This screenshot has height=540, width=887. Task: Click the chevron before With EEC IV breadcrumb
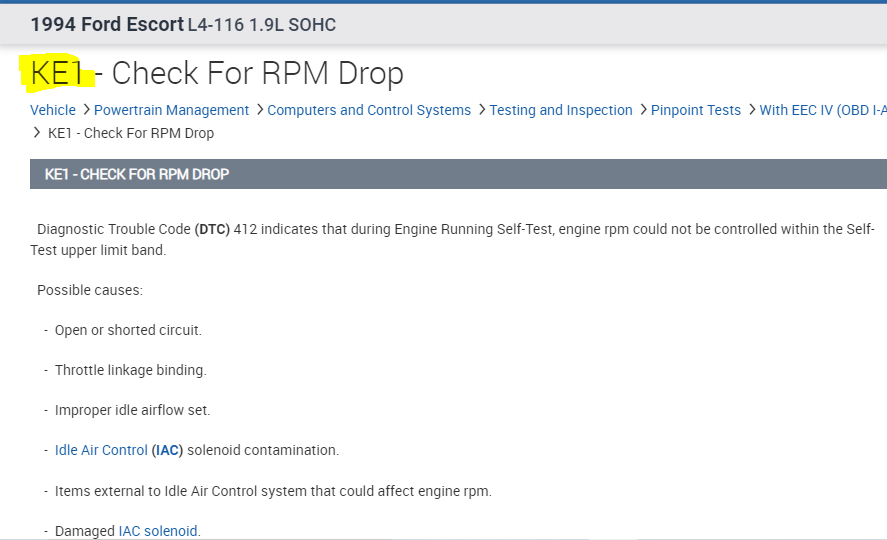(x=752, y=110)
